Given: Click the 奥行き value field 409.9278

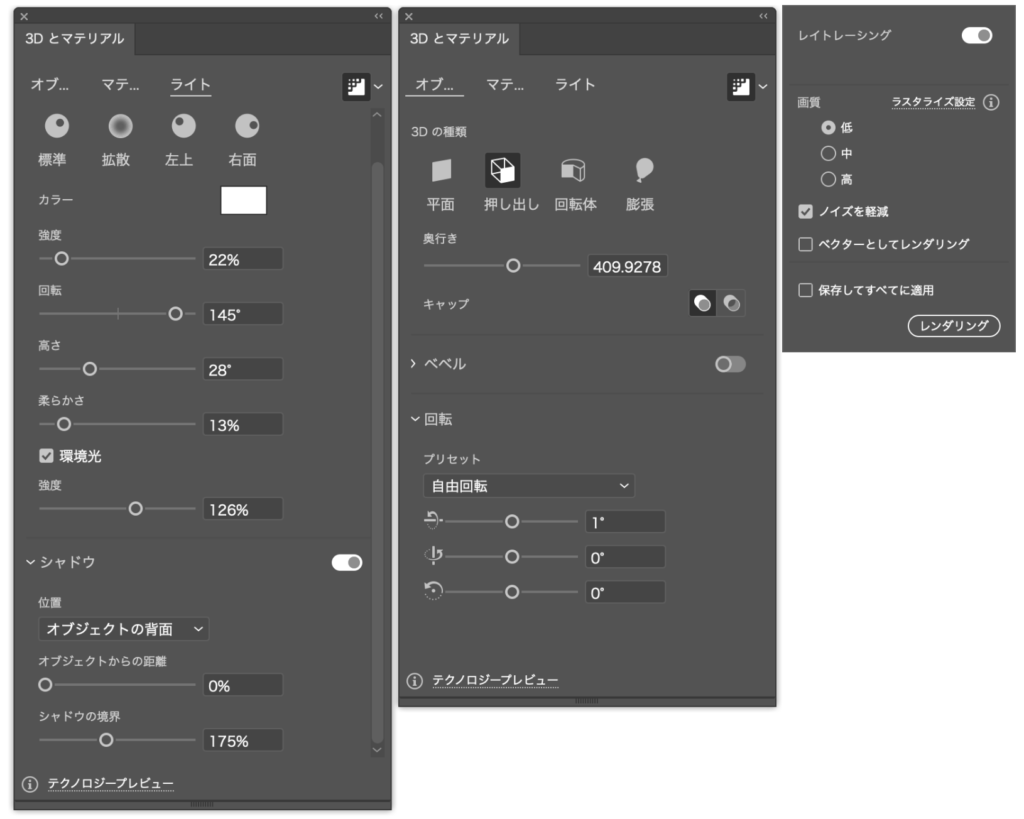Looking at the screenshot, I should click(627, 266).
